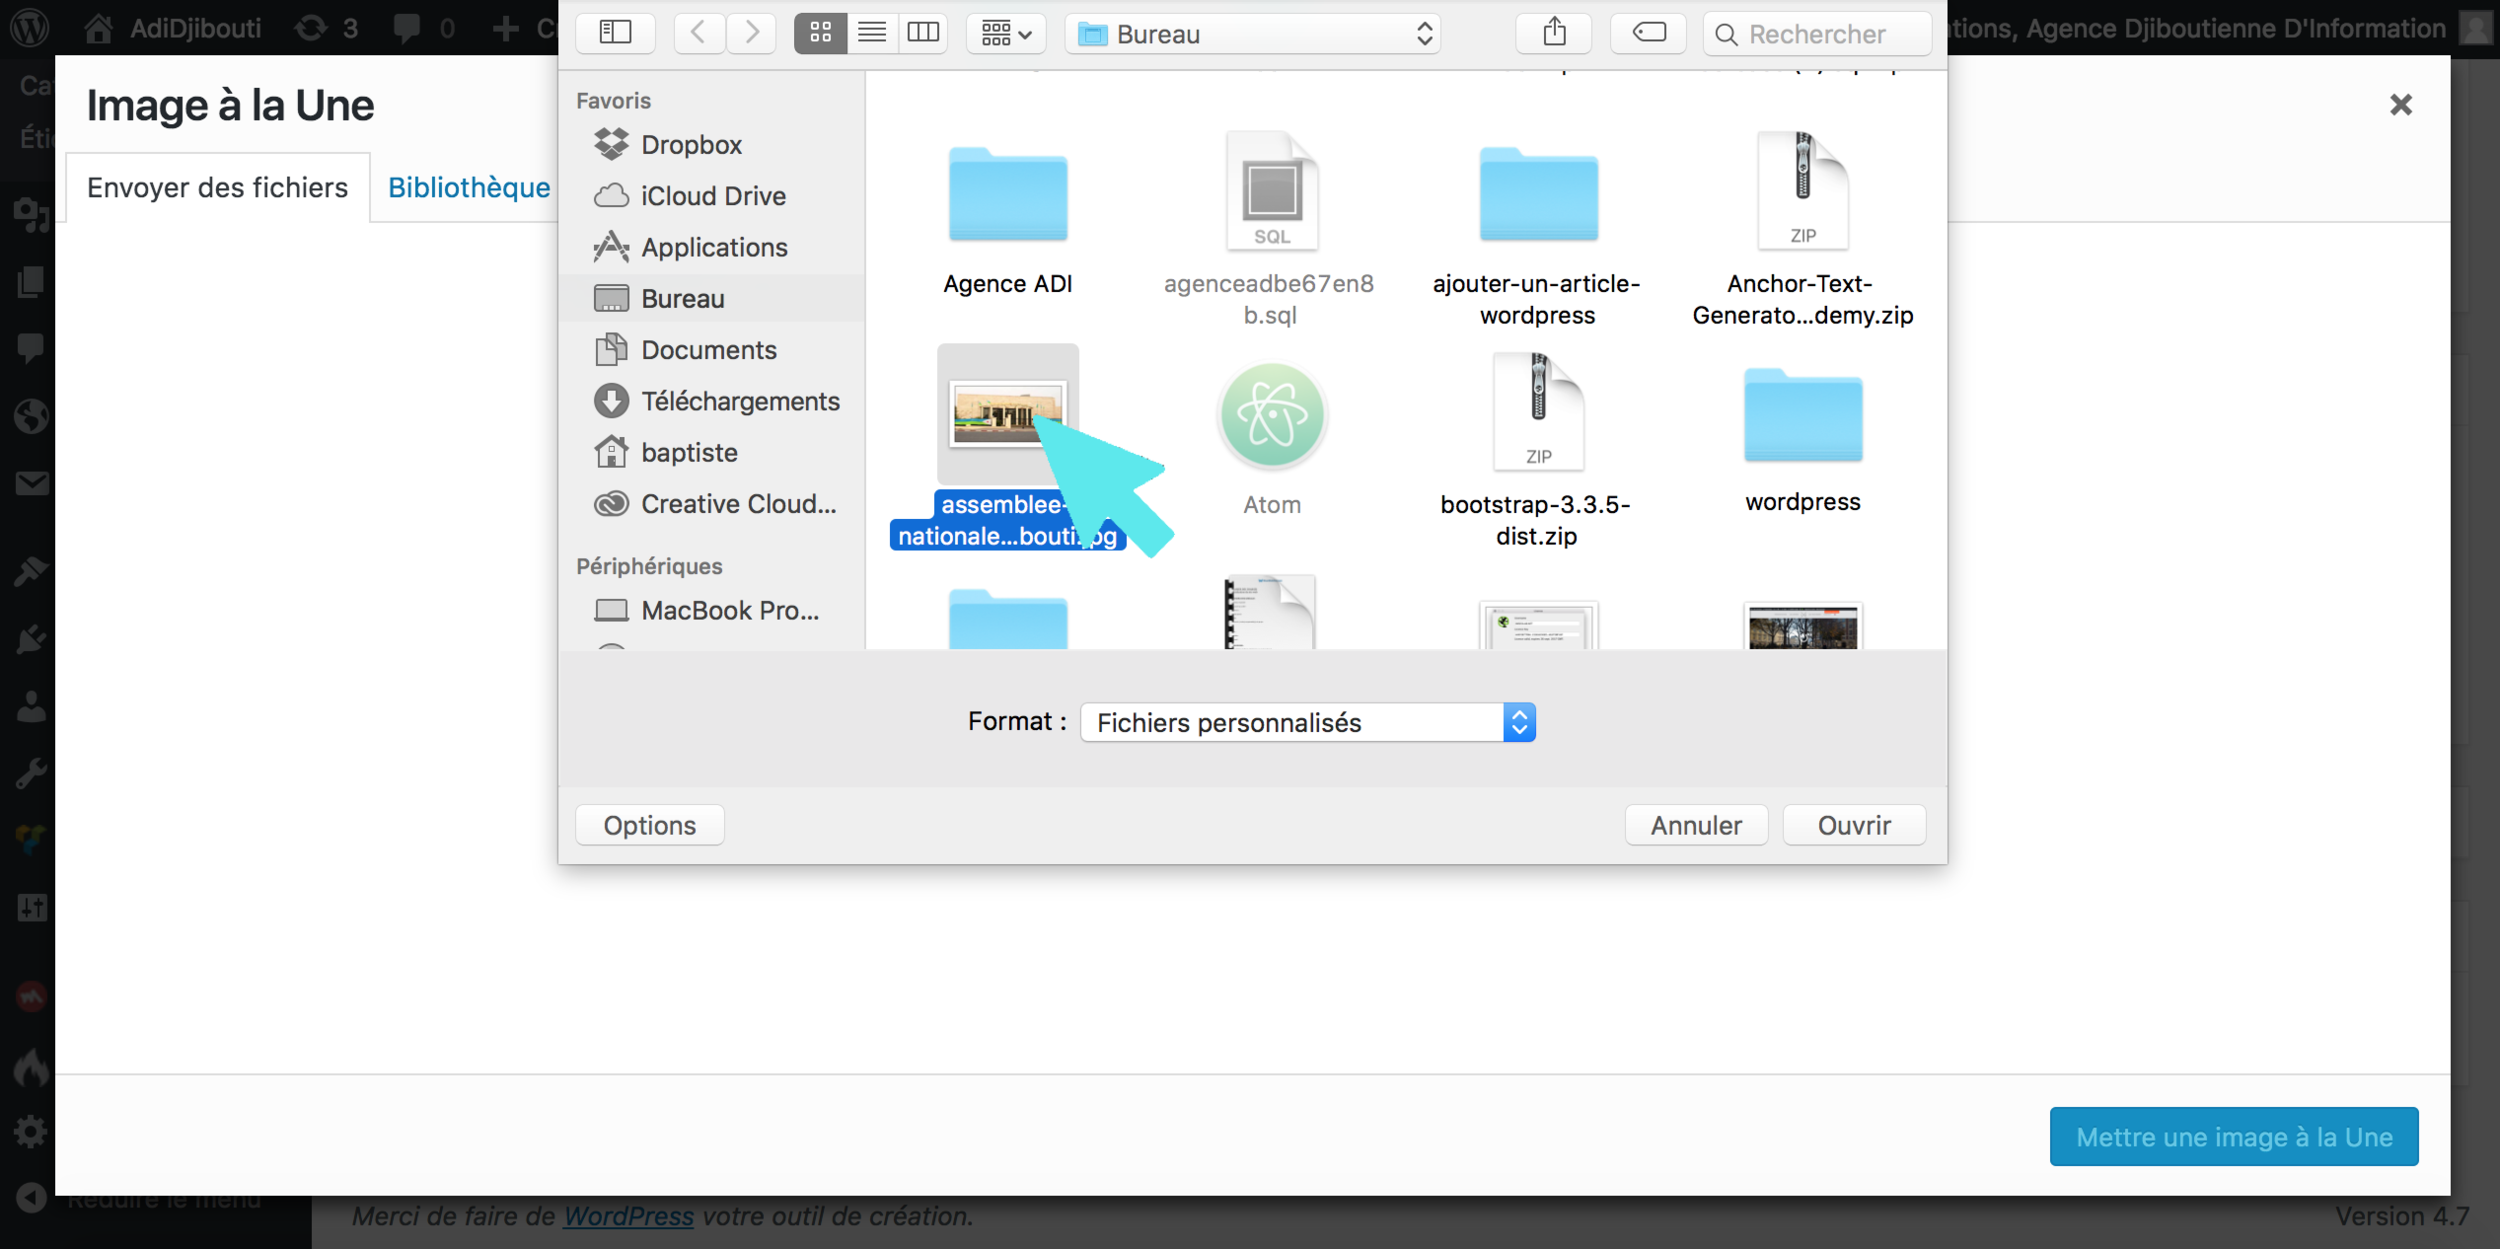Go back with the left chevron
The height and width of the screenshot is (1249, 2500).
coord(699,33)
